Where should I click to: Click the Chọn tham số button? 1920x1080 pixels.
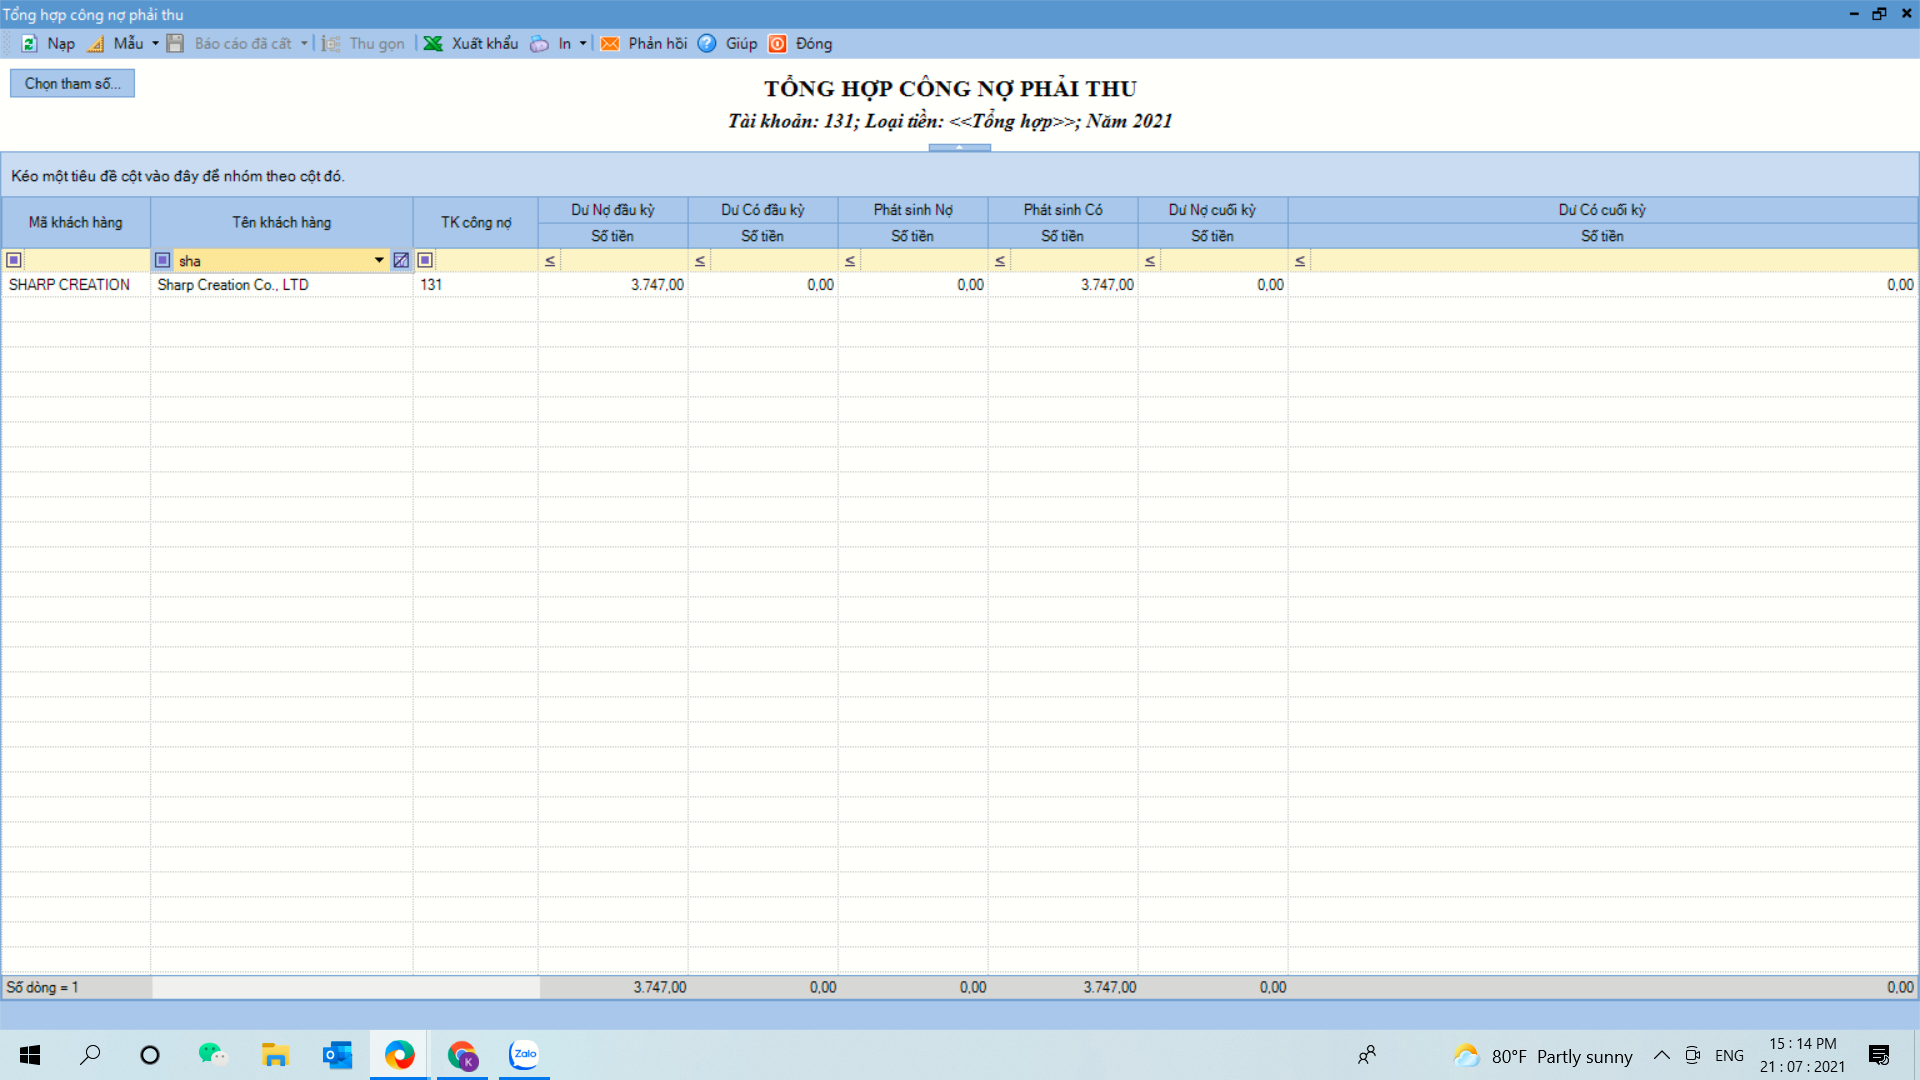(x=72, y=83)
